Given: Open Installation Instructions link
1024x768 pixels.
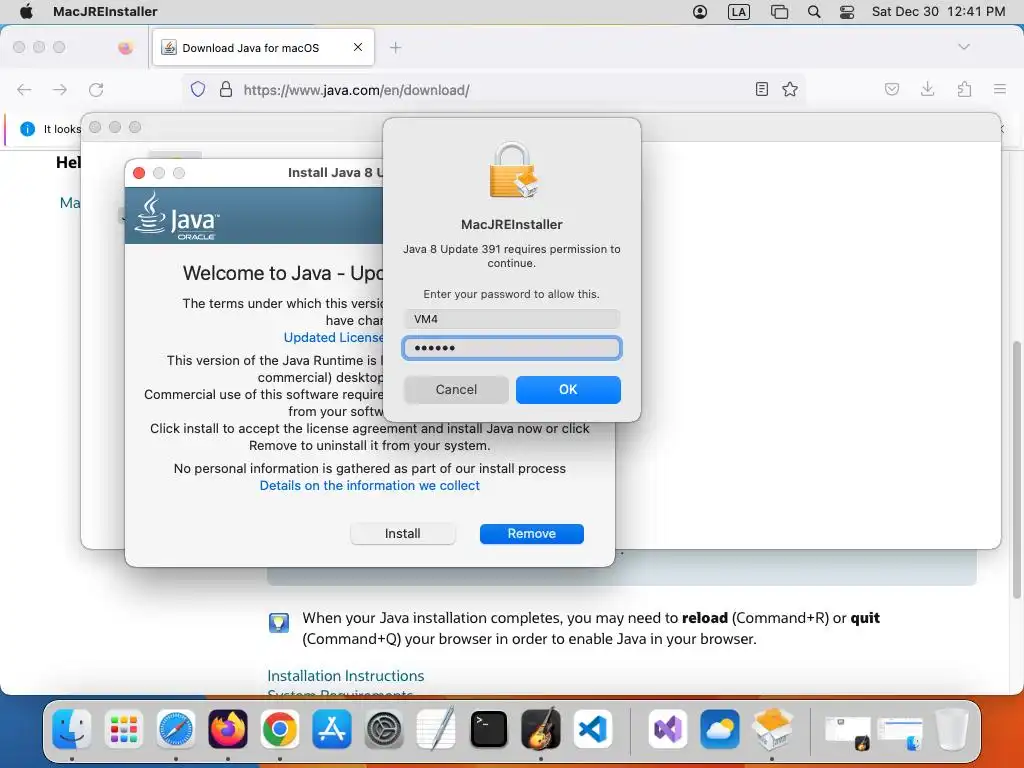Looking at the screenshot, I should point(345,675).
